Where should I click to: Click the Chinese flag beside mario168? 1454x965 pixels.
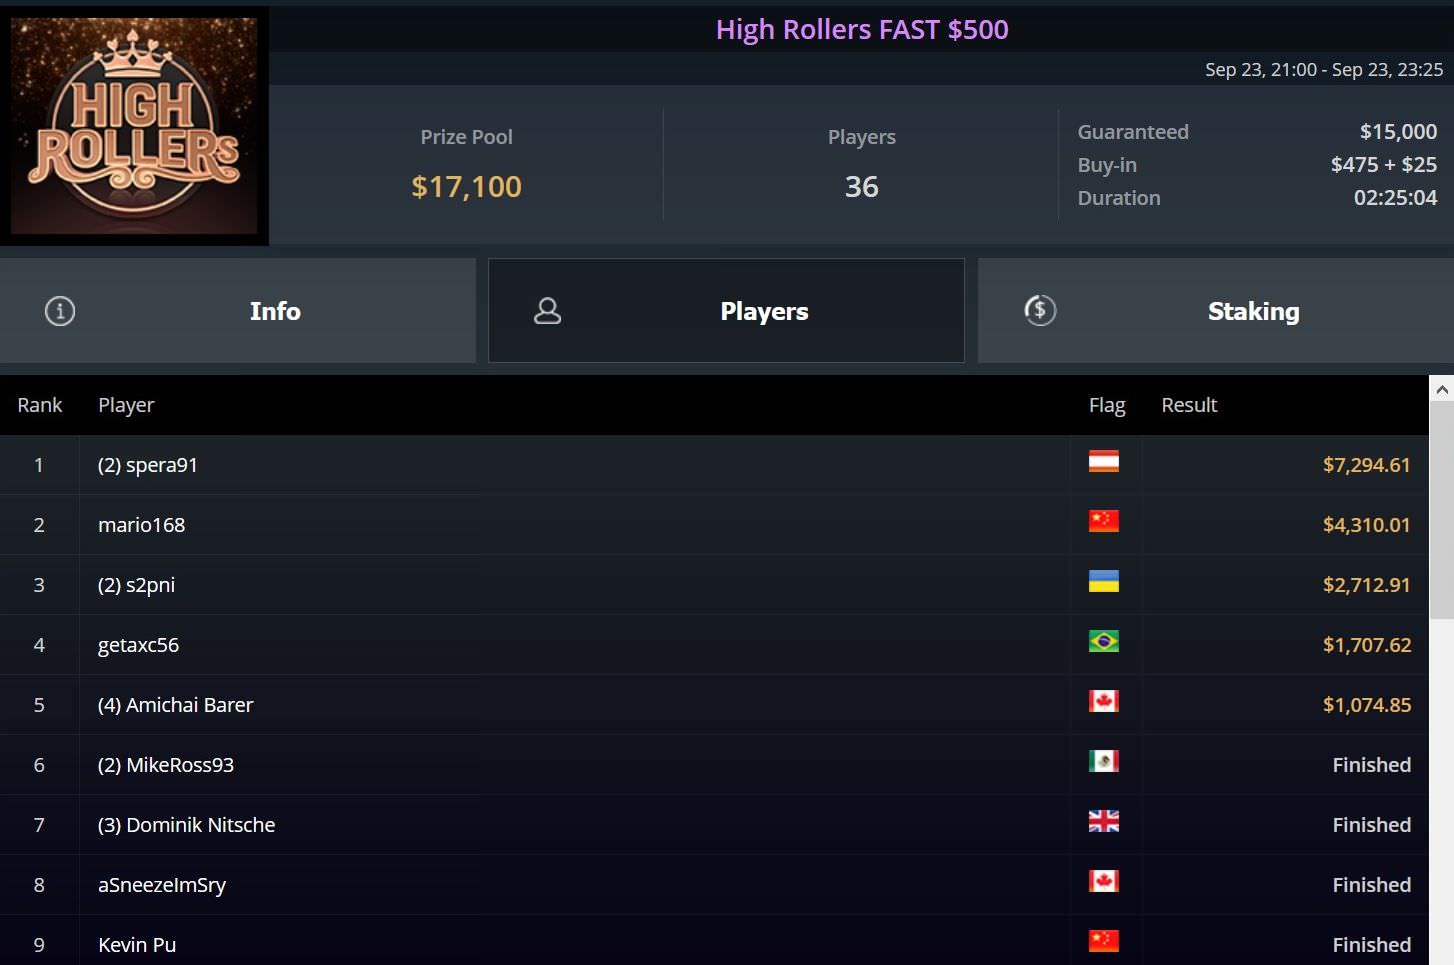click(x=1103, y=522)
